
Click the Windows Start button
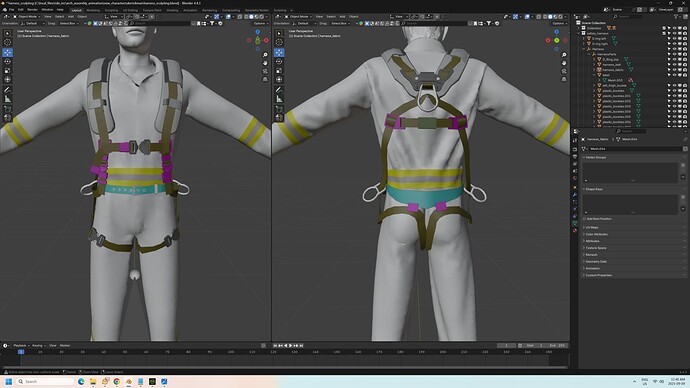click(8, 381)
